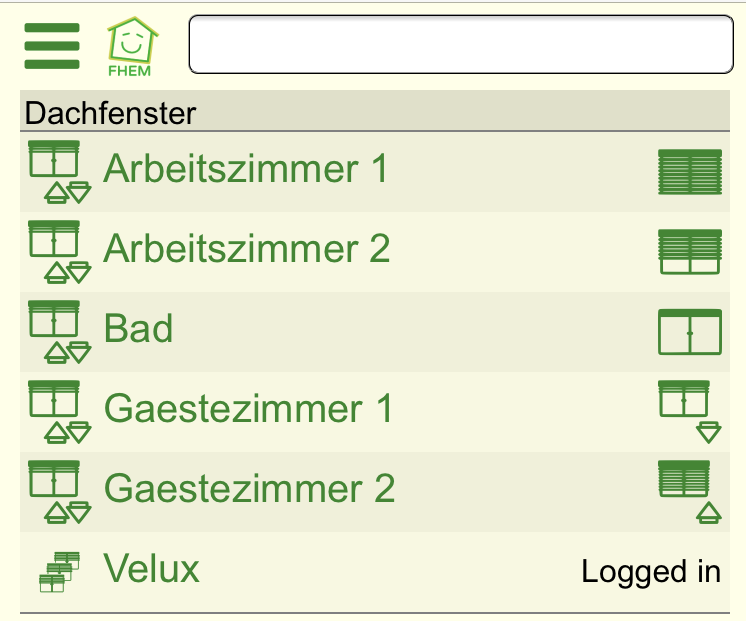Click the Velux stacked windows icon
This screenshot has height=621, width=746.
59,572
